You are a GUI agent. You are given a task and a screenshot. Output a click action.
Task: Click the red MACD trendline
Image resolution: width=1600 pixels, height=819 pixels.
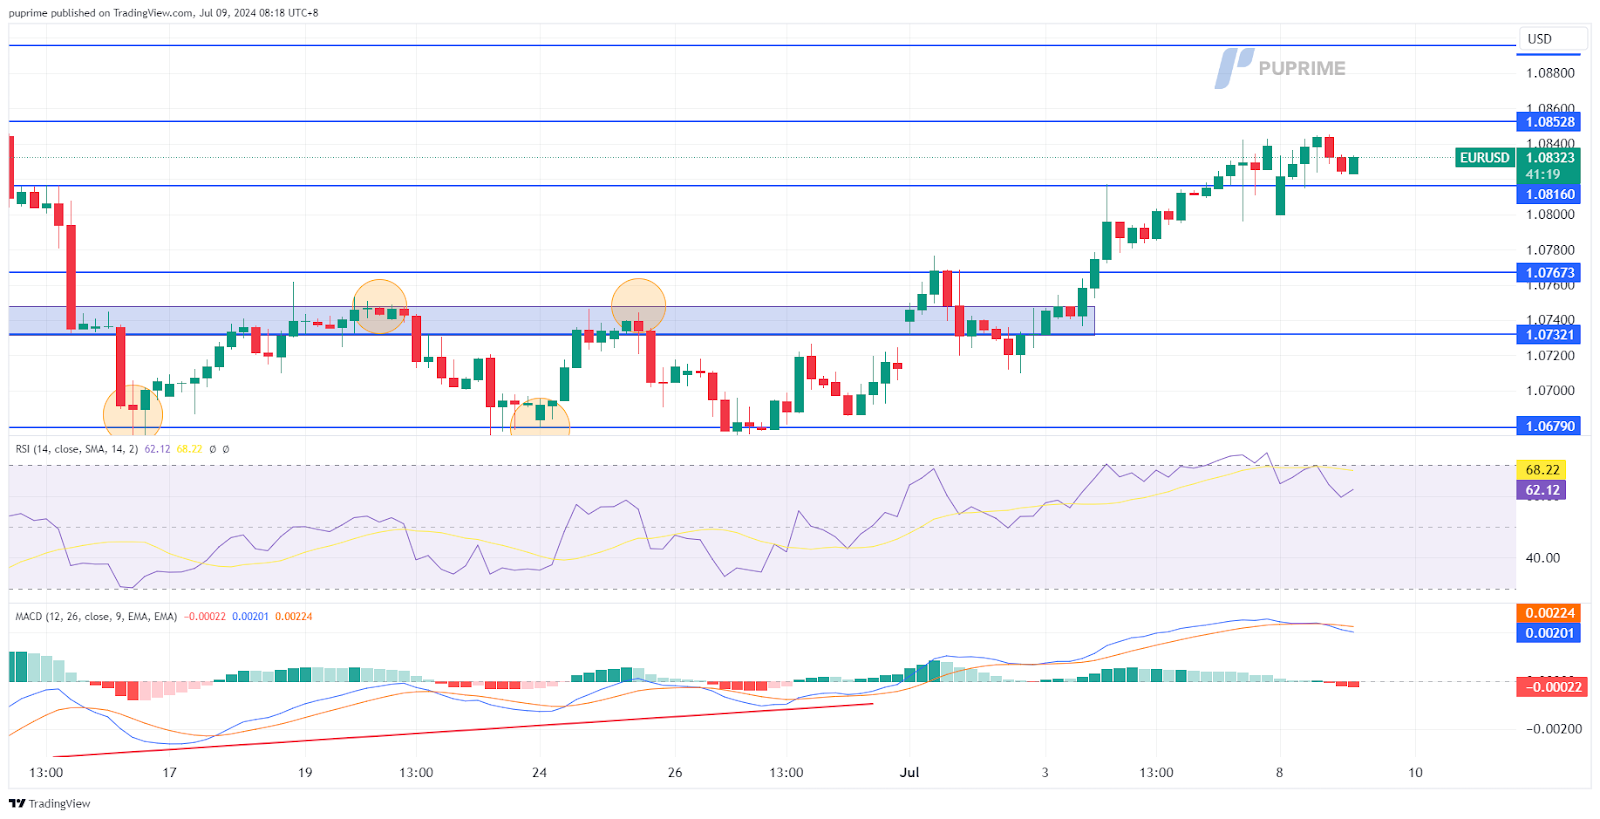[462, 730]
